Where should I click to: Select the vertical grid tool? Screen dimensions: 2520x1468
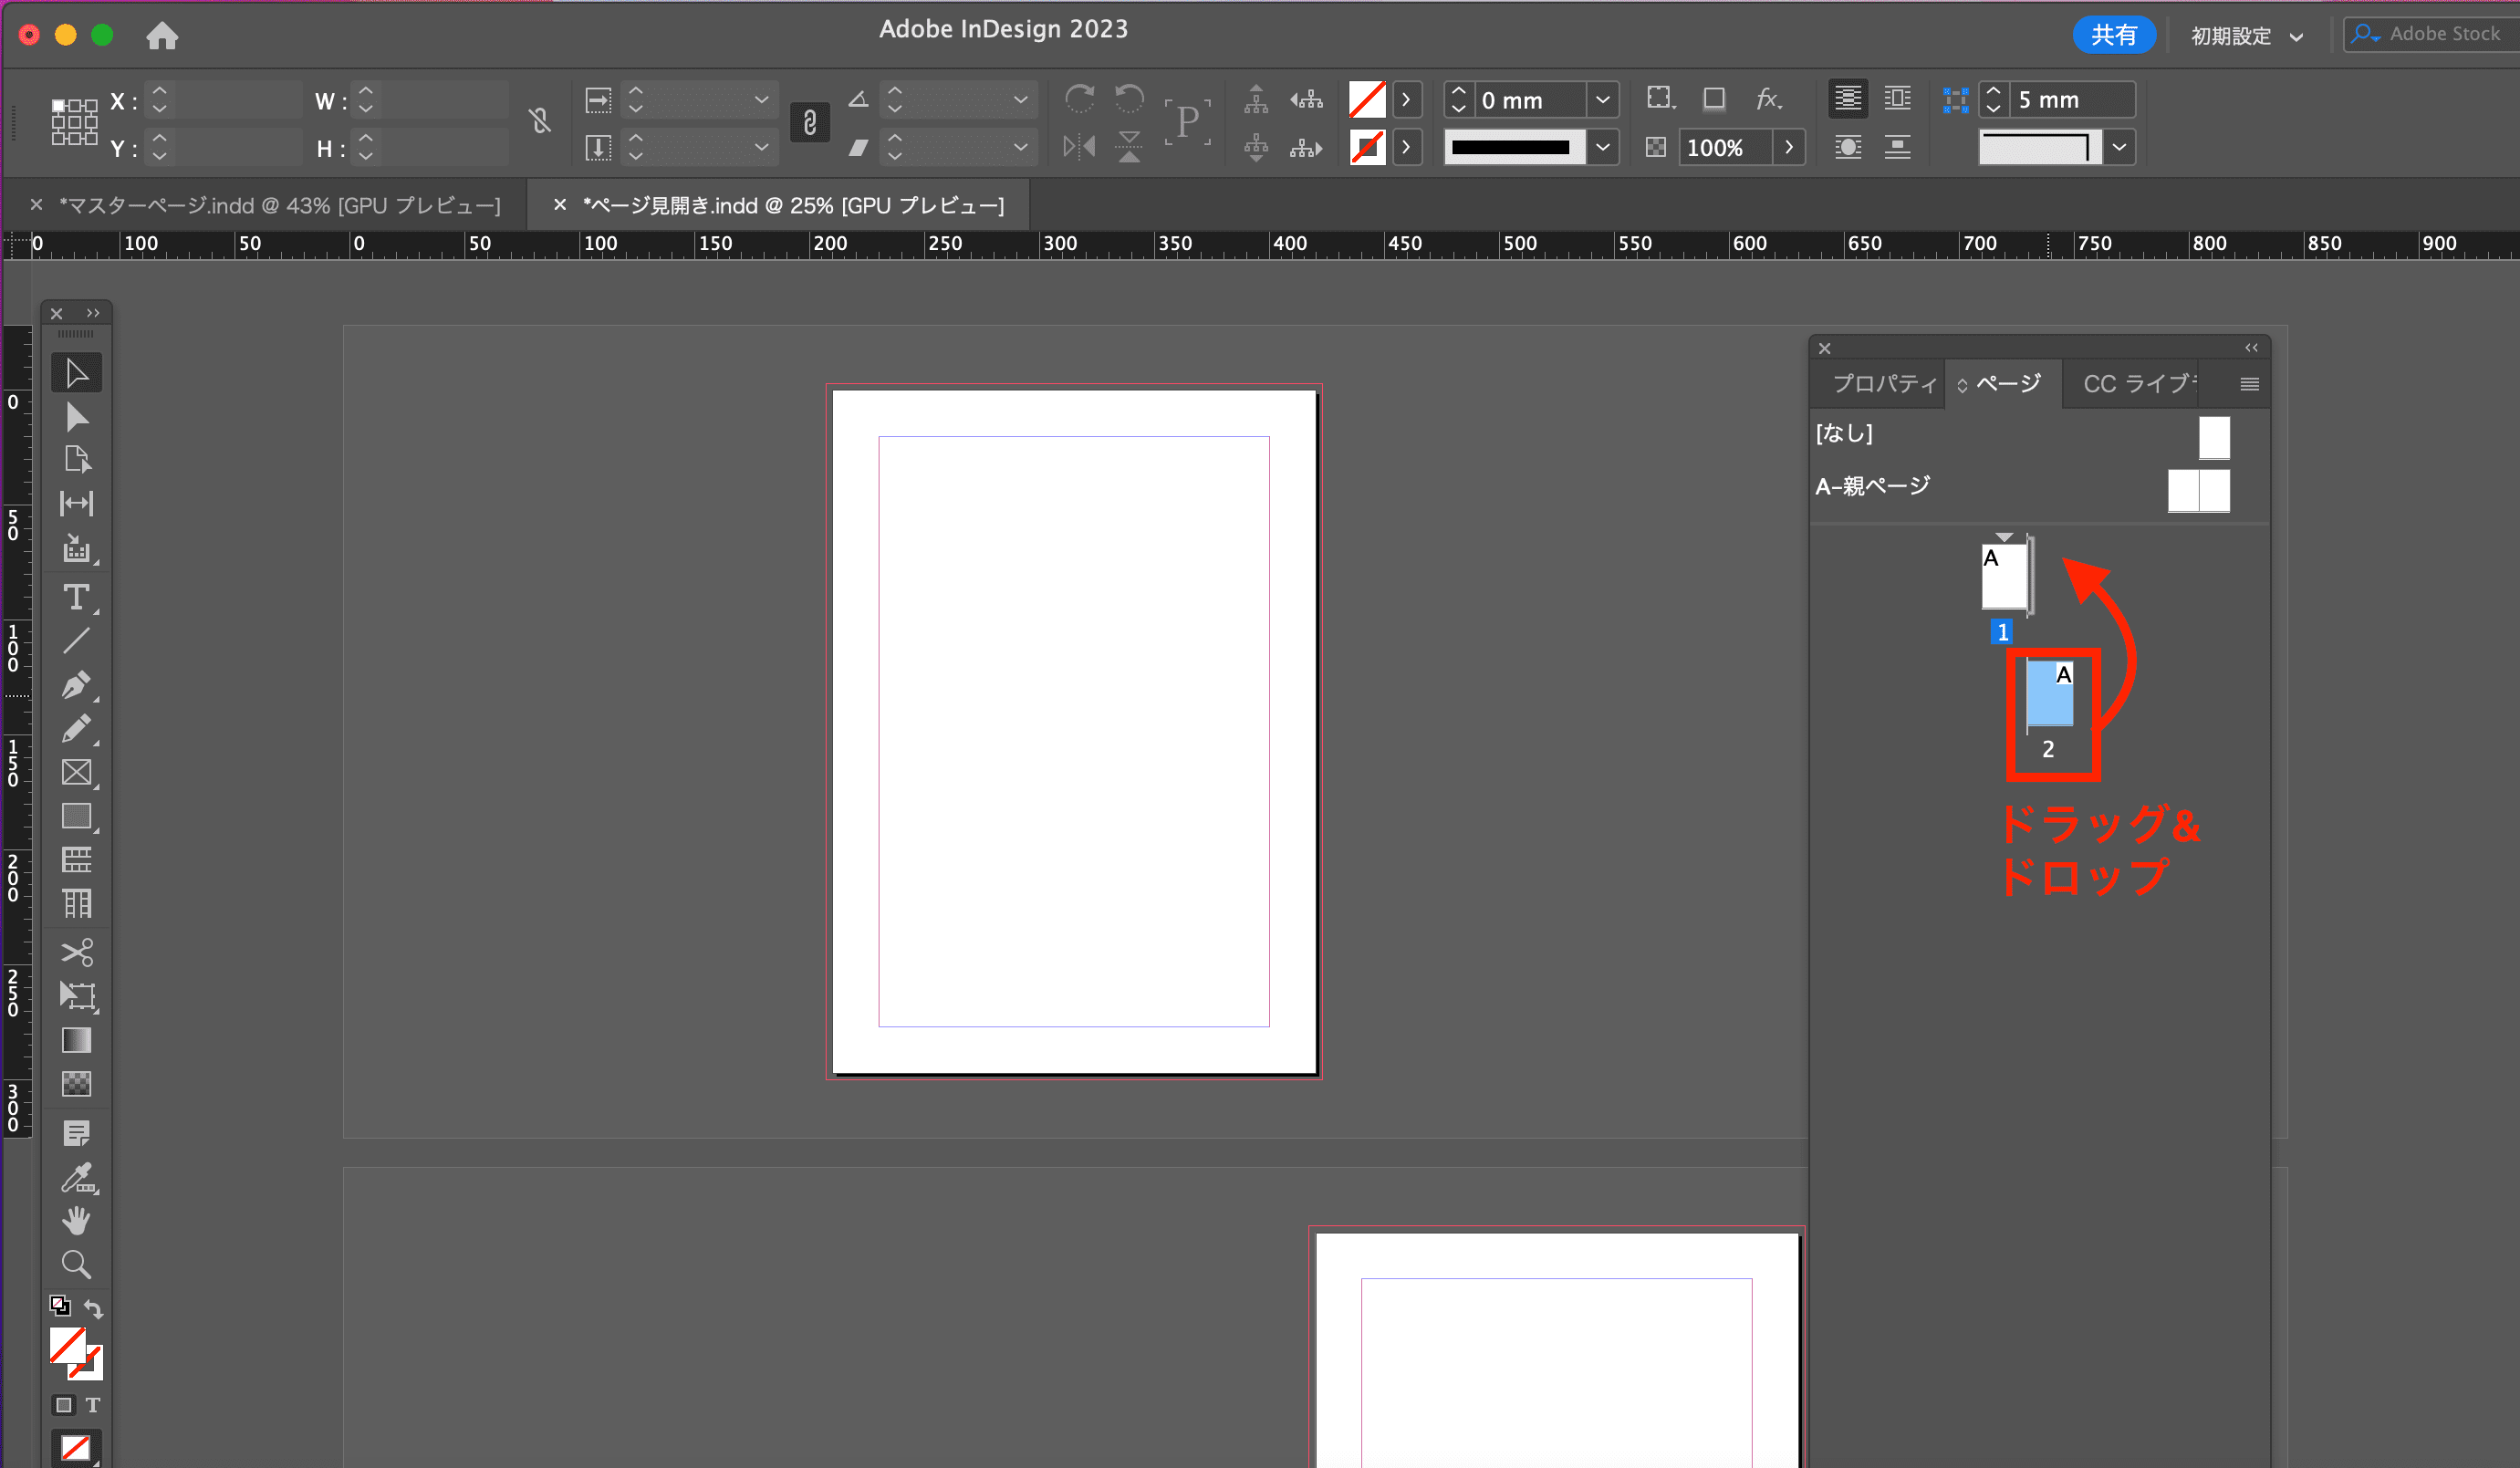[76, 904]
